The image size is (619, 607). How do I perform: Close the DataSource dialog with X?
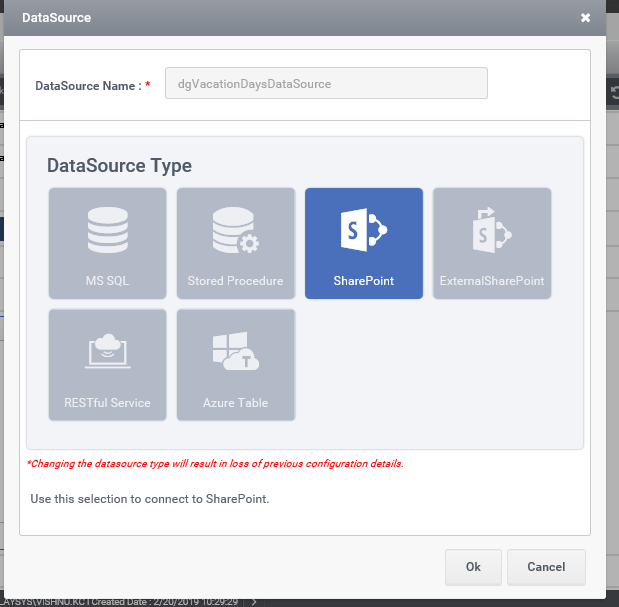tap(585, 18)
